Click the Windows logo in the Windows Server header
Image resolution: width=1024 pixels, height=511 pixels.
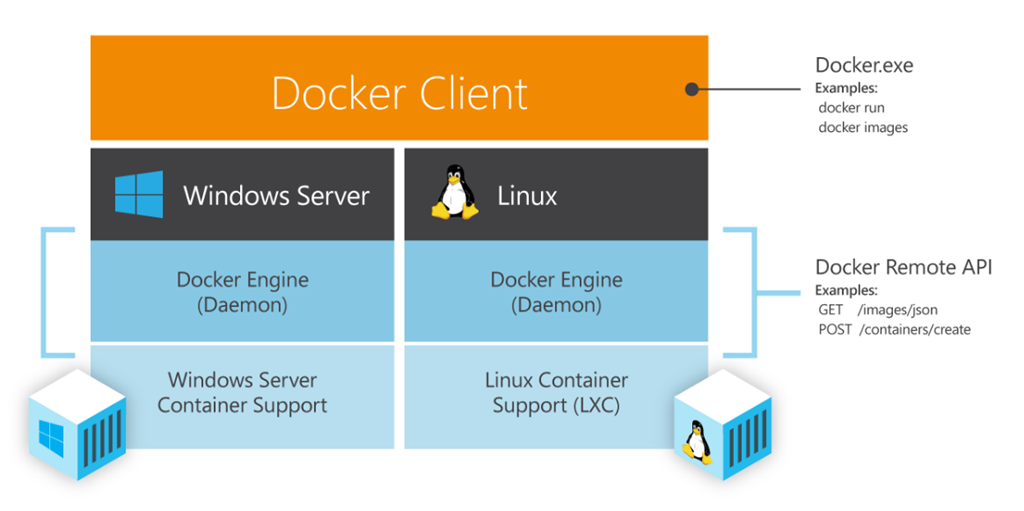[x=139, y=194]
